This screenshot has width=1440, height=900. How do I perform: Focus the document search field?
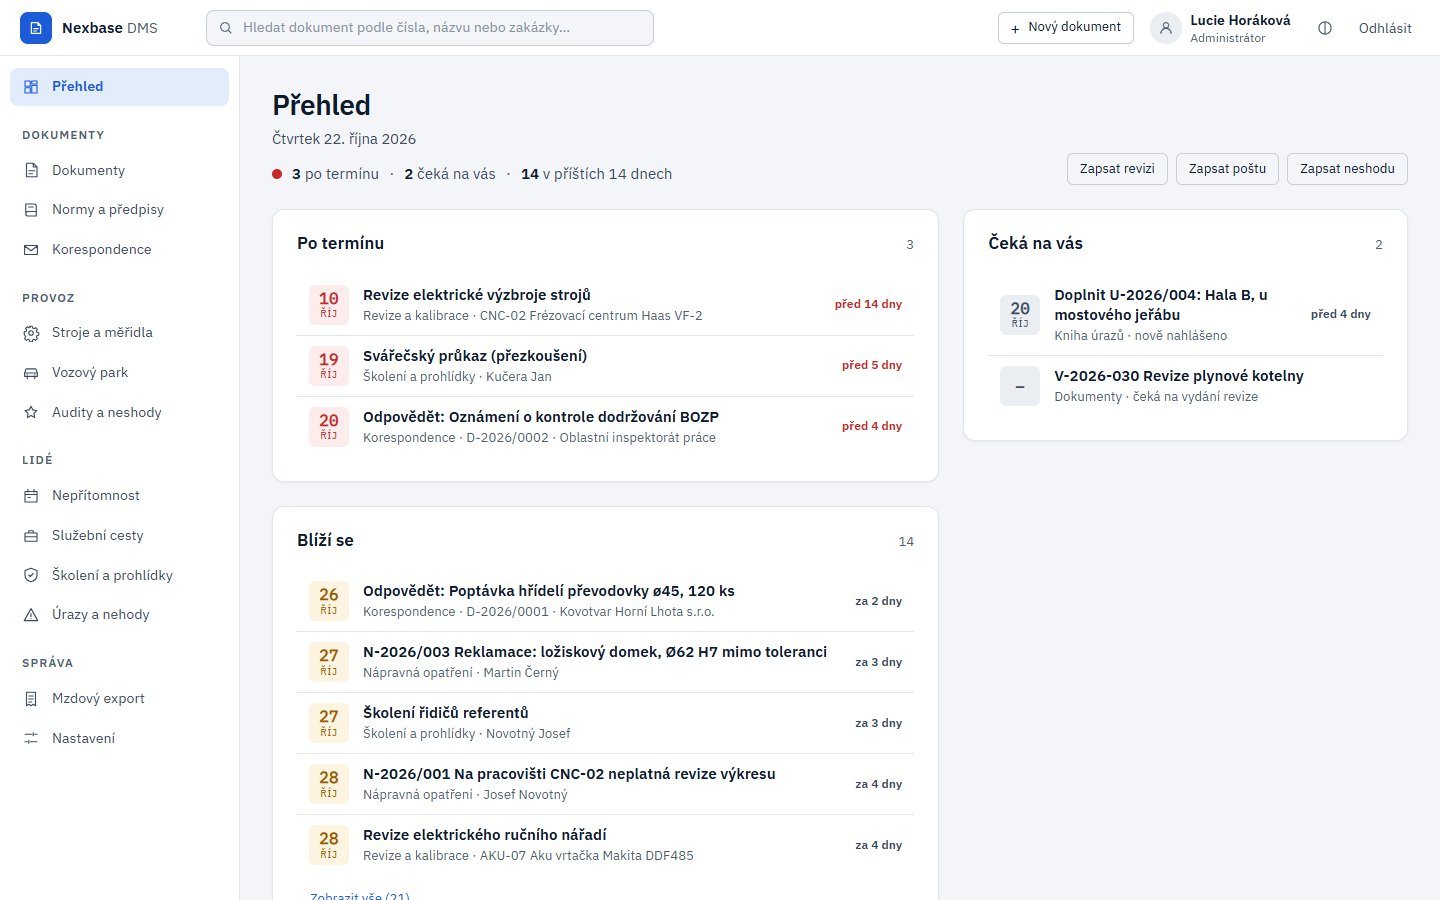(x=430, y=28)
